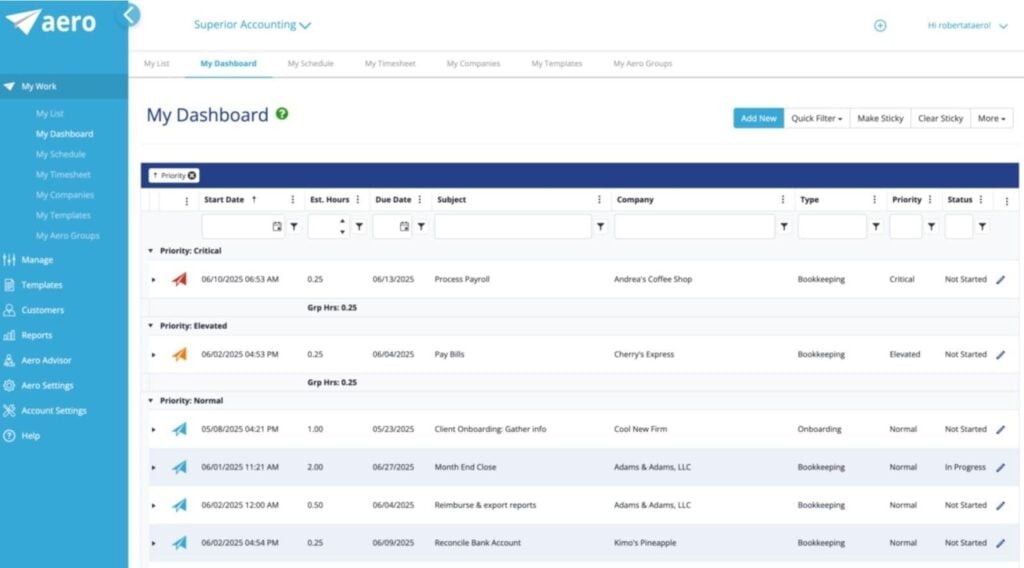The height and width of the screenshot is (568, 1024).
Task: Click the Add New button
Action: 758,118
